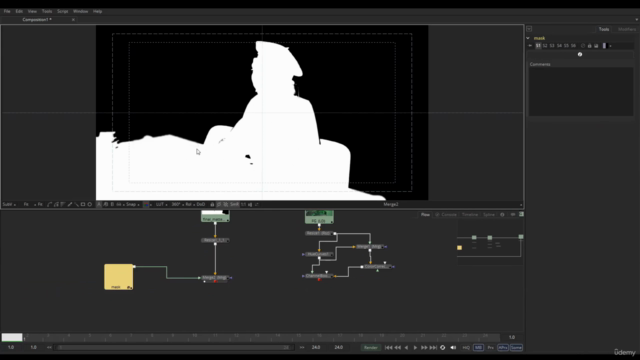The width and height of the screenshot is (640, 360).
Task: Select the FG loader node
Action: tap(319, 217)
